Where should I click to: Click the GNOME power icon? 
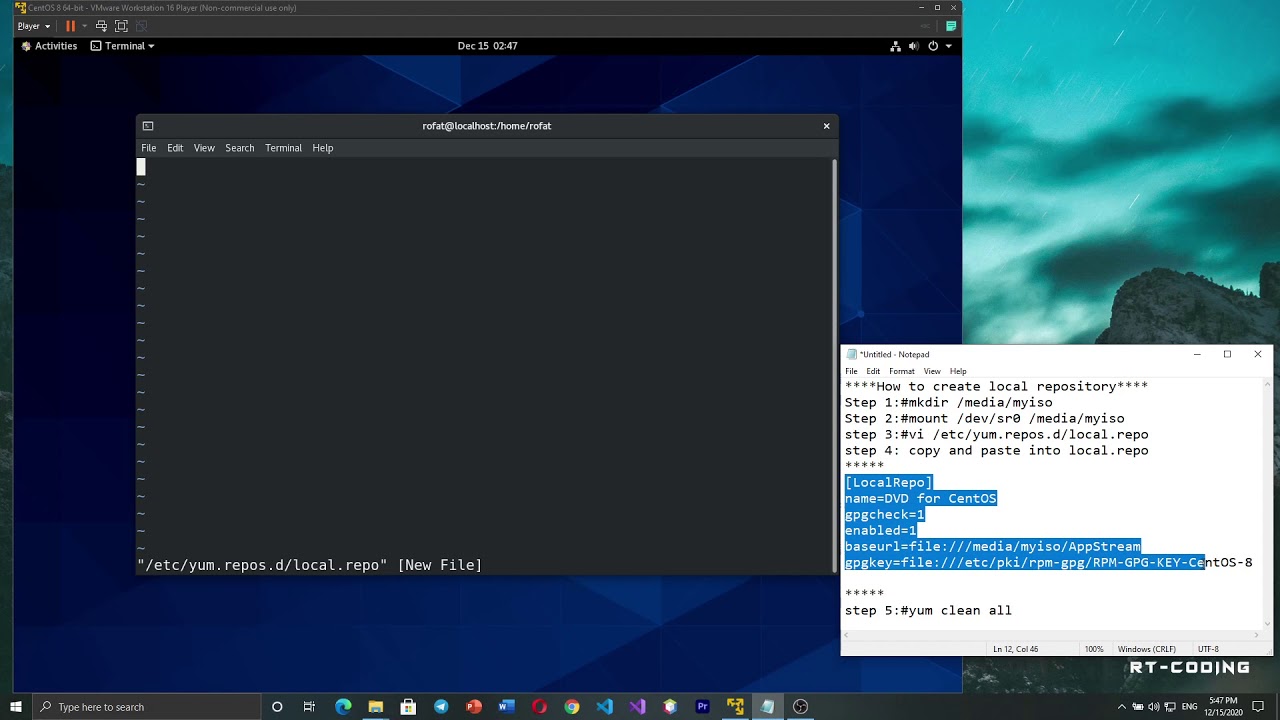933,46
